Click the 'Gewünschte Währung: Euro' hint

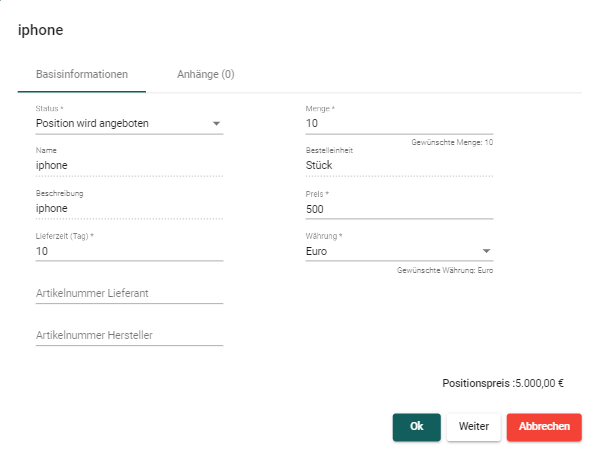(x=445, y=270)
